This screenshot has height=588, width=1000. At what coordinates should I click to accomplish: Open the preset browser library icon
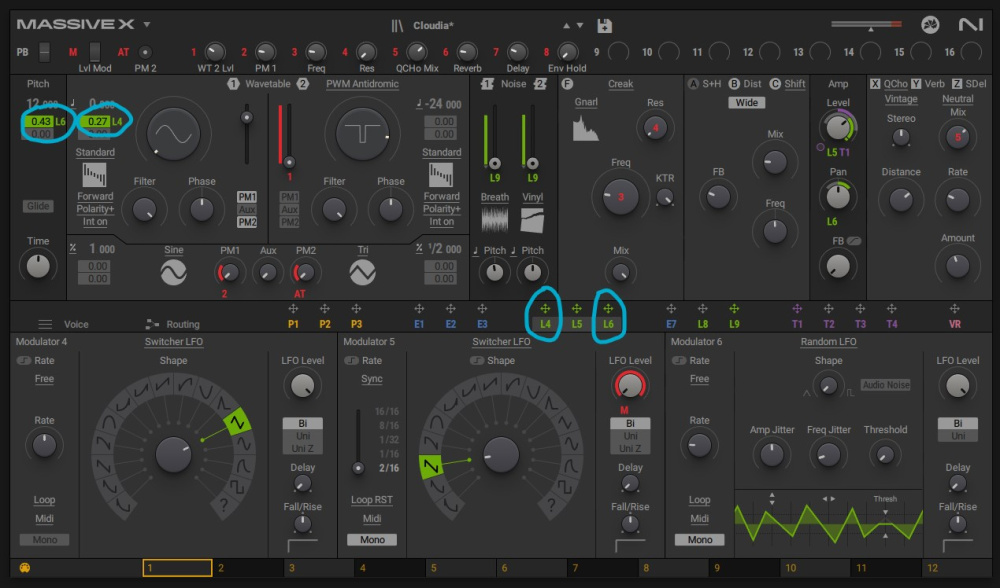point(397,26)
